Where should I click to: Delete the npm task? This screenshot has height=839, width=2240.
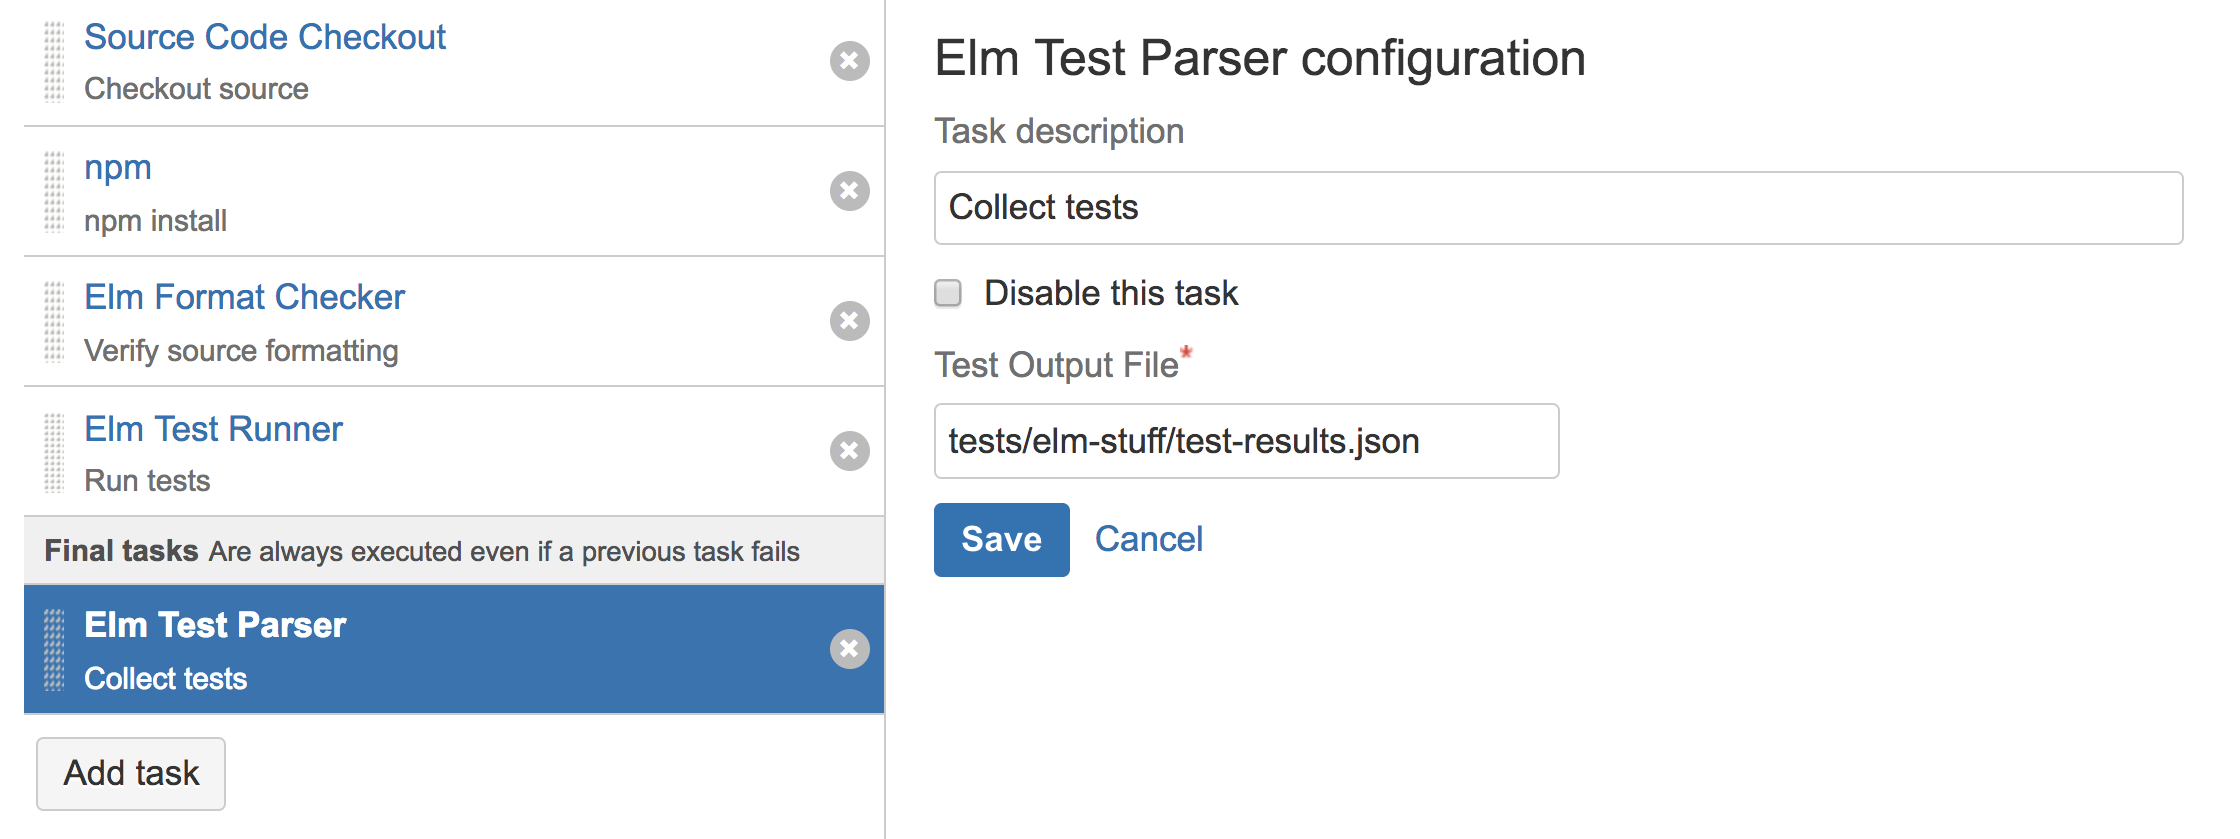[x=849, y=191]
